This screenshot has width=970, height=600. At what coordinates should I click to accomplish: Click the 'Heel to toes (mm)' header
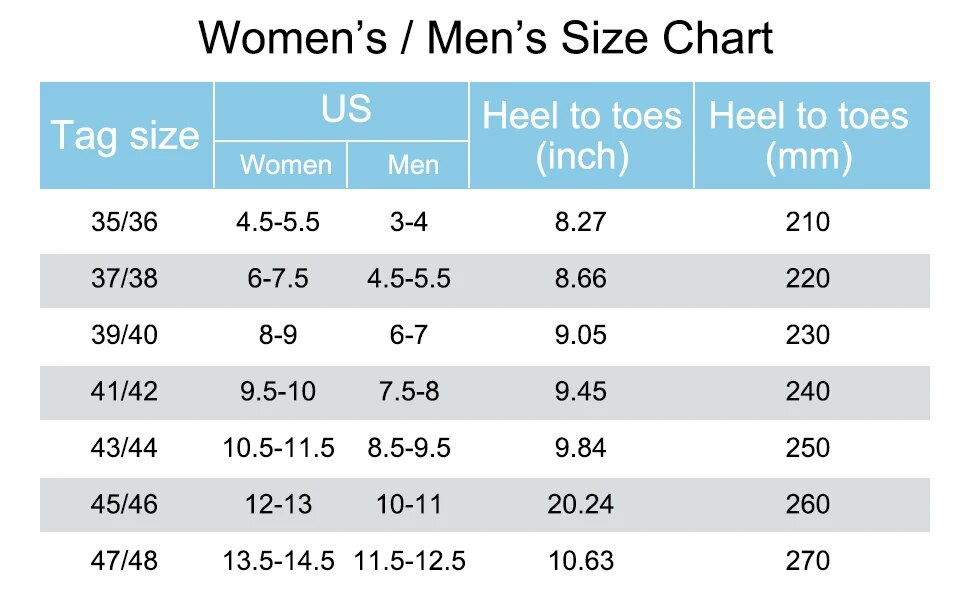812,135
